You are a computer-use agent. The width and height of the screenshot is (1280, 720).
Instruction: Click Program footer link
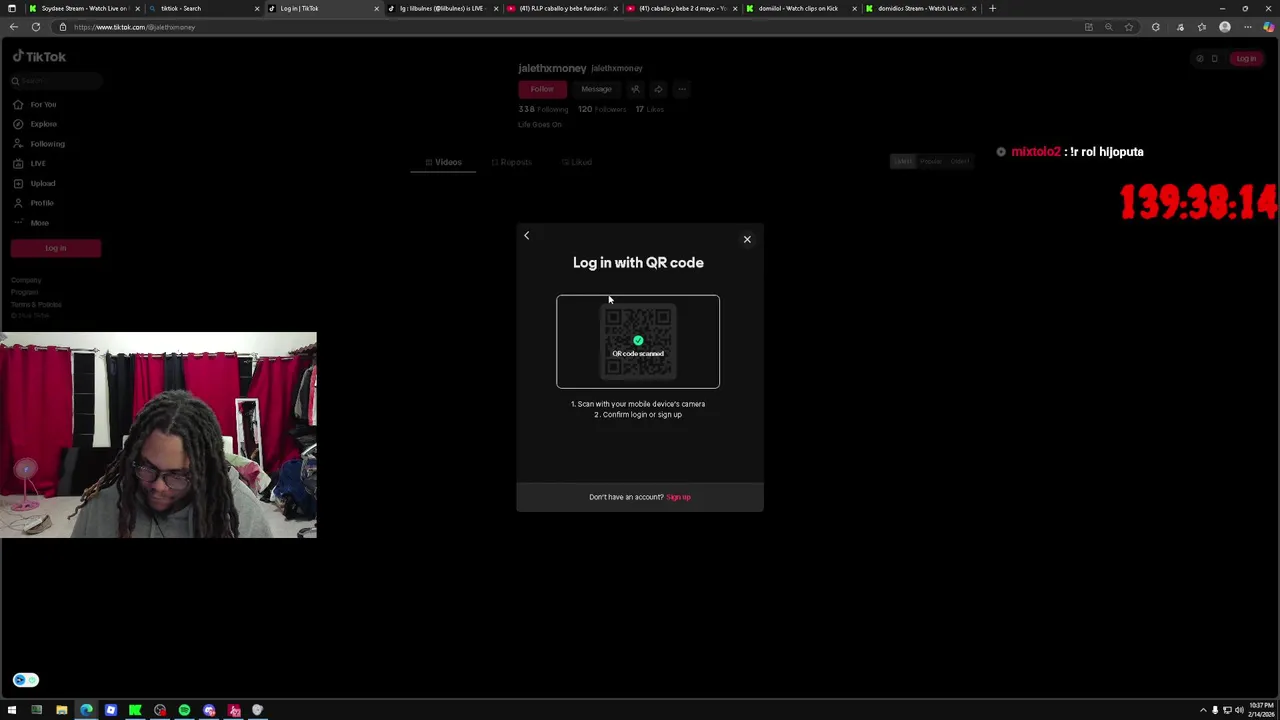click(x=25, y=292)
